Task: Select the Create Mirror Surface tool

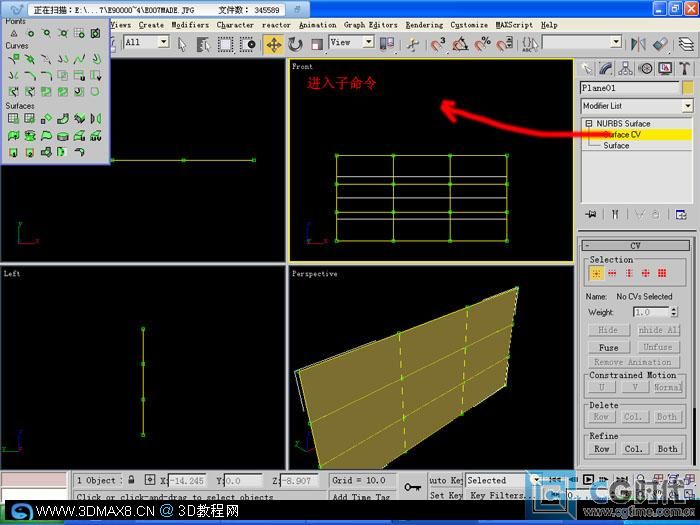Action: pyautogui.click(x=95, y=119)
